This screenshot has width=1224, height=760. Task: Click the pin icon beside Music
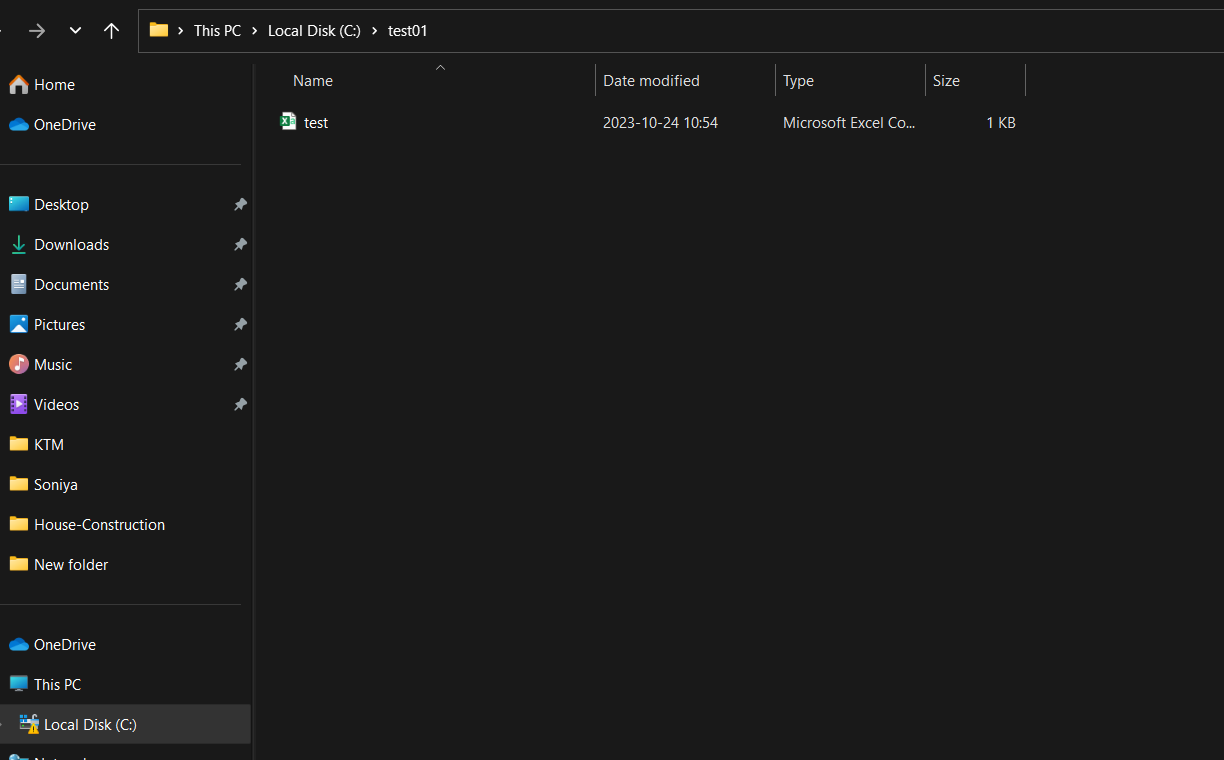[240, 365]
